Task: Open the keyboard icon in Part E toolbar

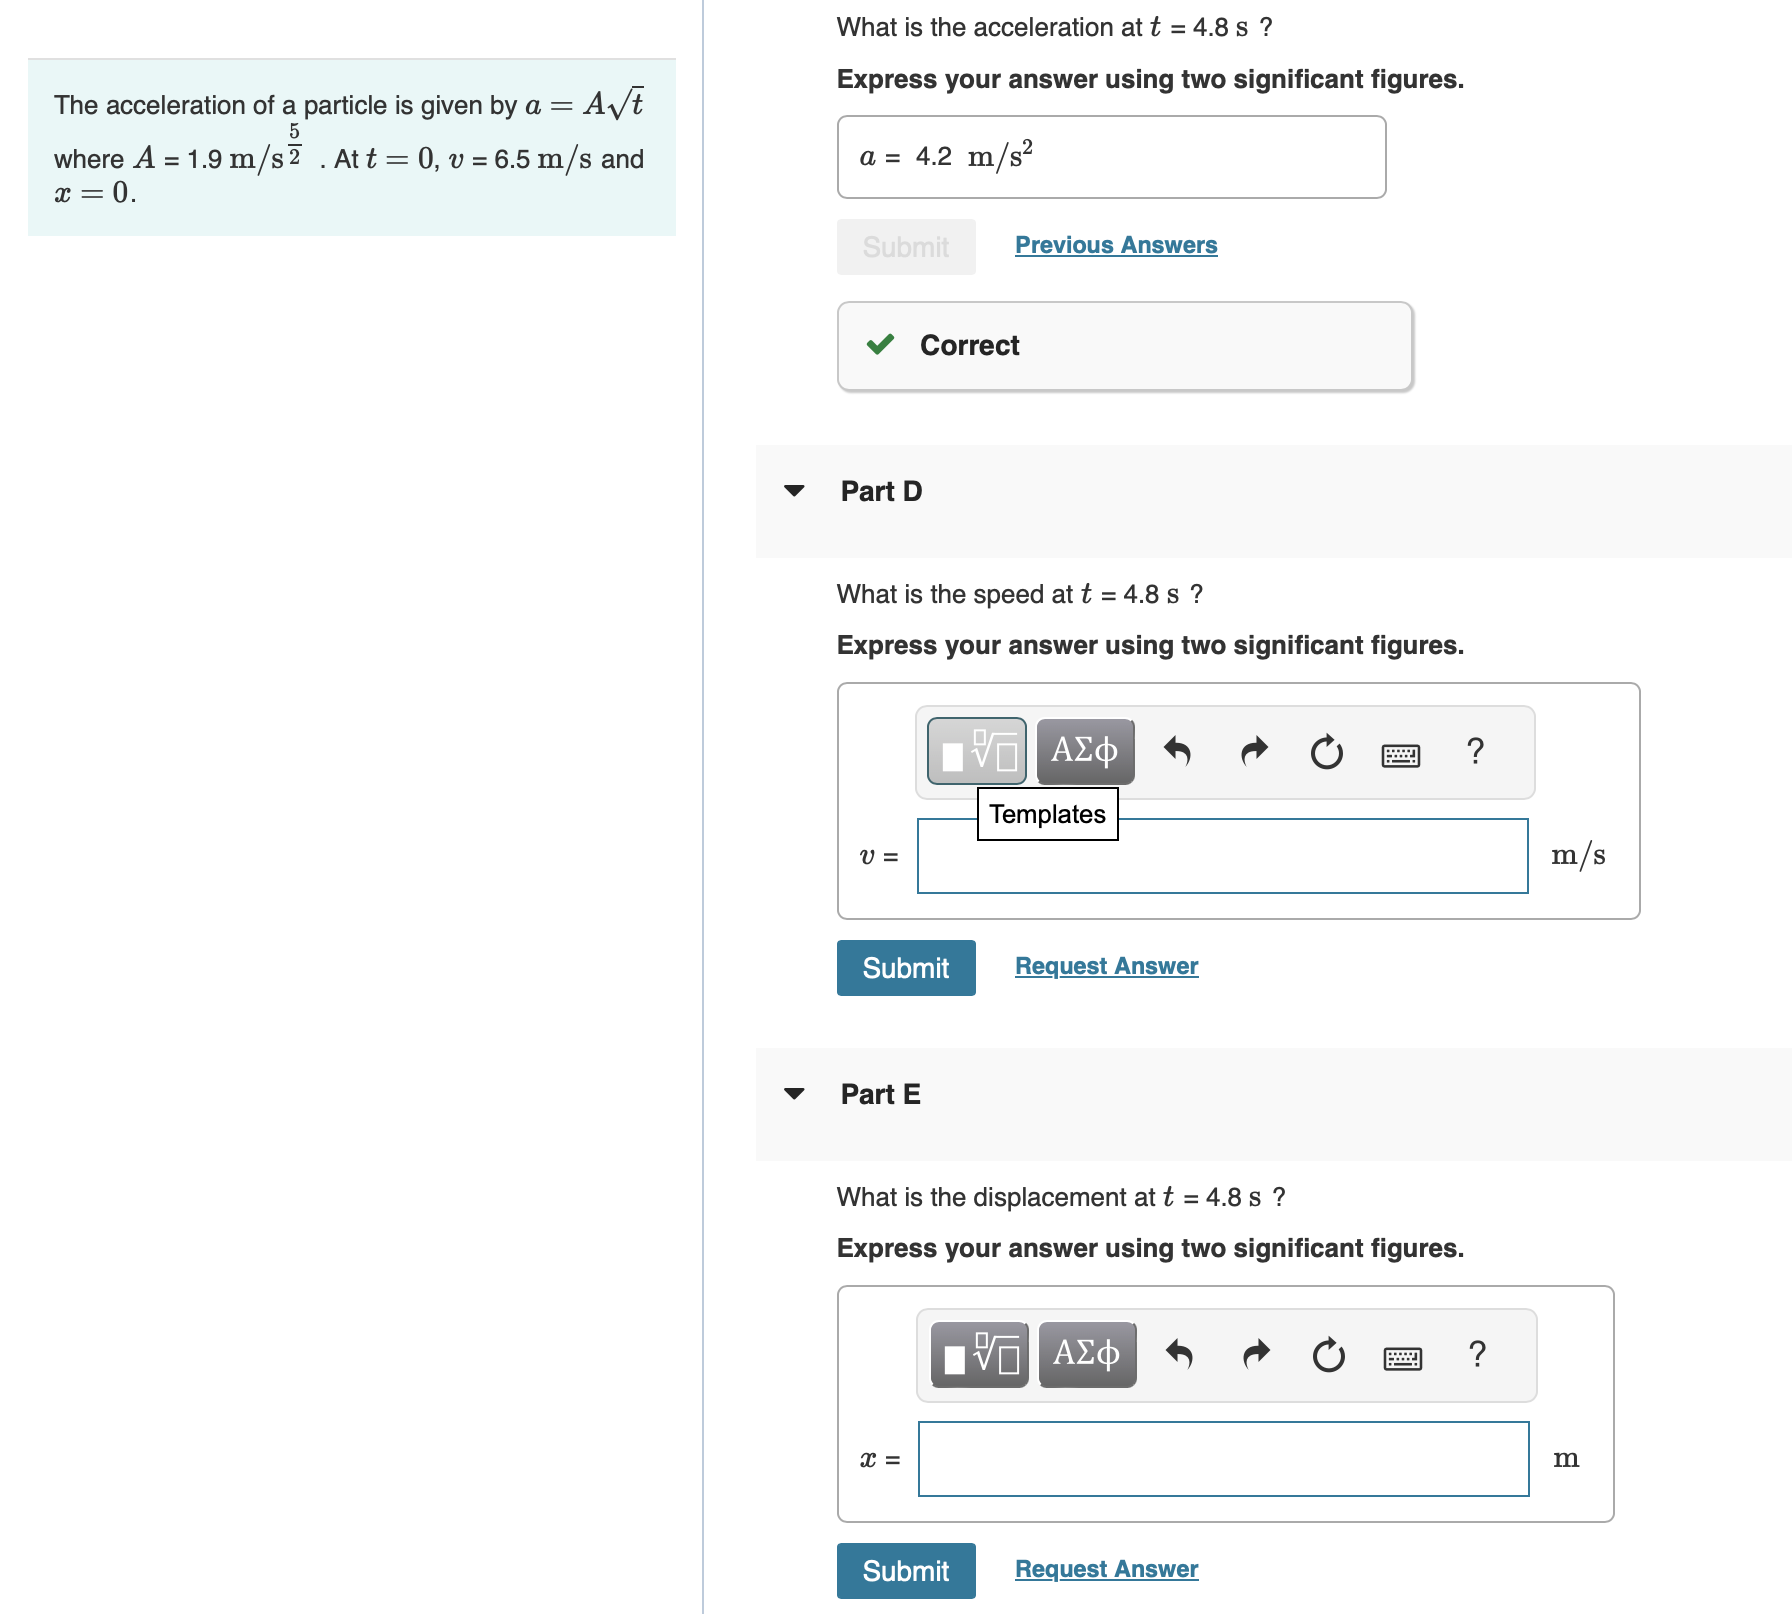Action: (1402, 1358)
